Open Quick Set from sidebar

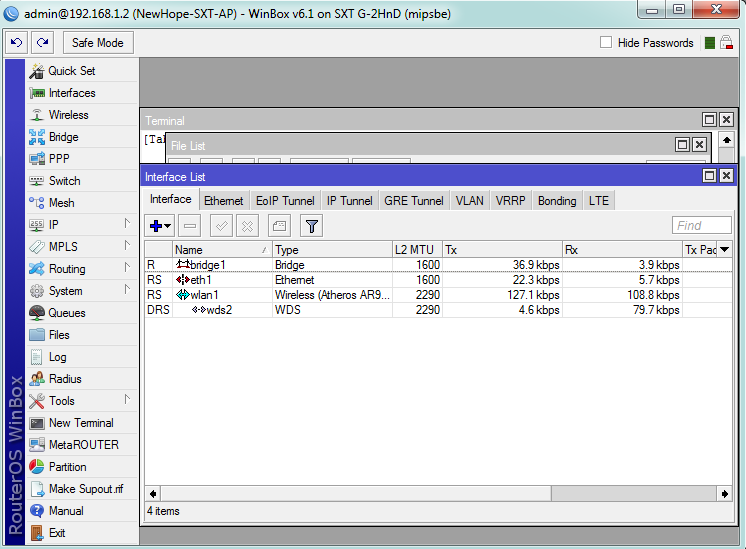[x=82, y=71]
